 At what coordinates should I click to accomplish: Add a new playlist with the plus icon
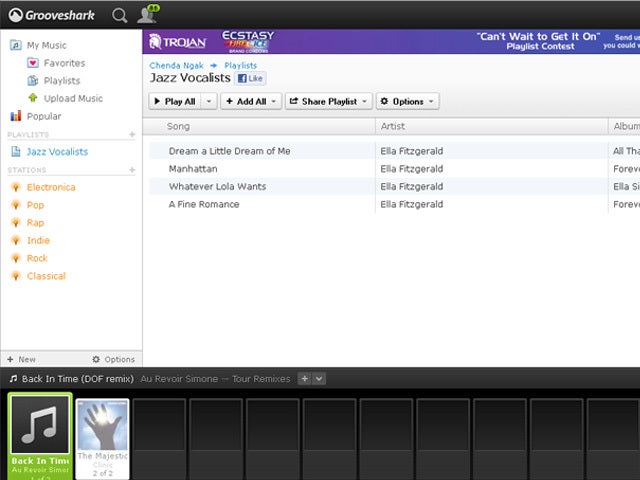(x=132, y=134)
